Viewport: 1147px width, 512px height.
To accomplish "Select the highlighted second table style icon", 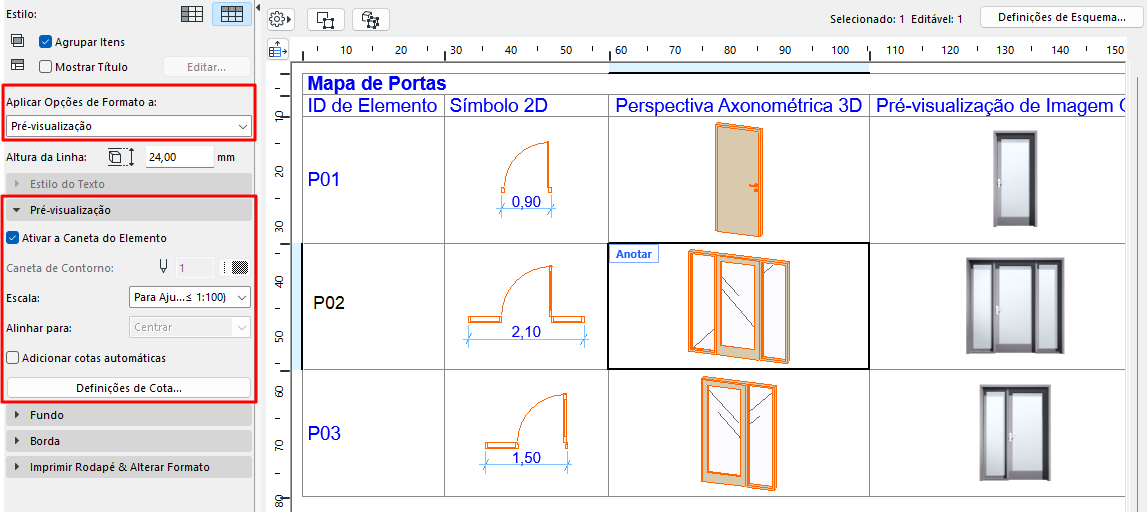I will point(232,14).
